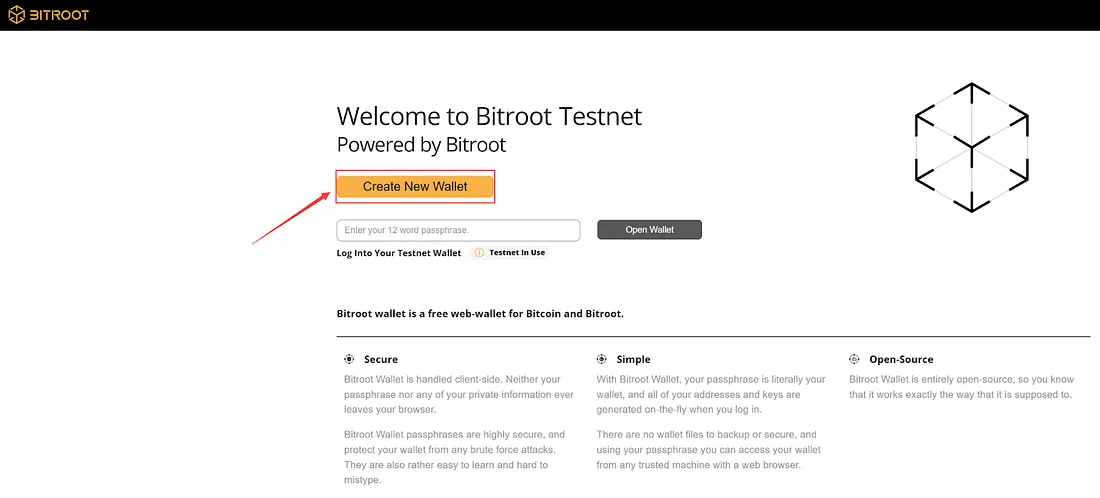Click the Open-Source description paragraph
The width and height of the screenshot is (1100, 498).
pyautogui.click(x=961, y=387)
